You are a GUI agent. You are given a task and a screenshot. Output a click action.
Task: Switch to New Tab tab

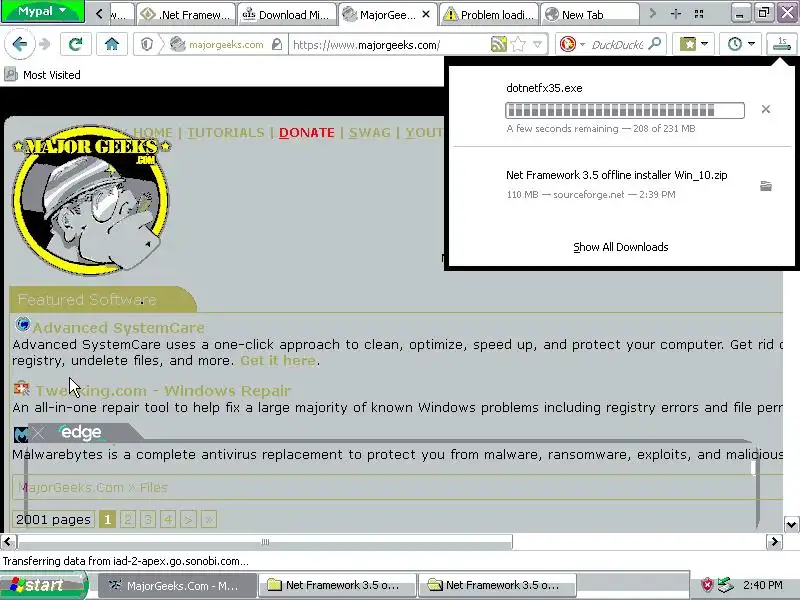click(590, 14)
